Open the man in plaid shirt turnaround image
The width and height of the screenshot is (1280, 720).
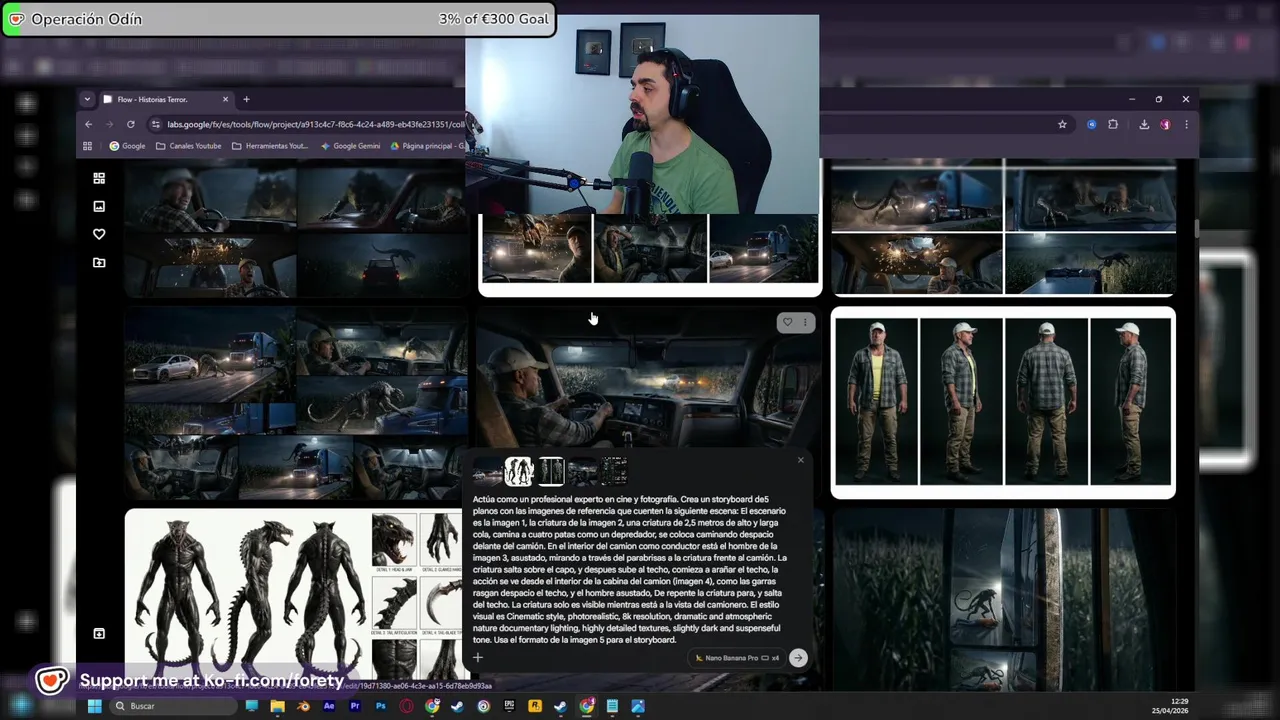pos(1003,402)
